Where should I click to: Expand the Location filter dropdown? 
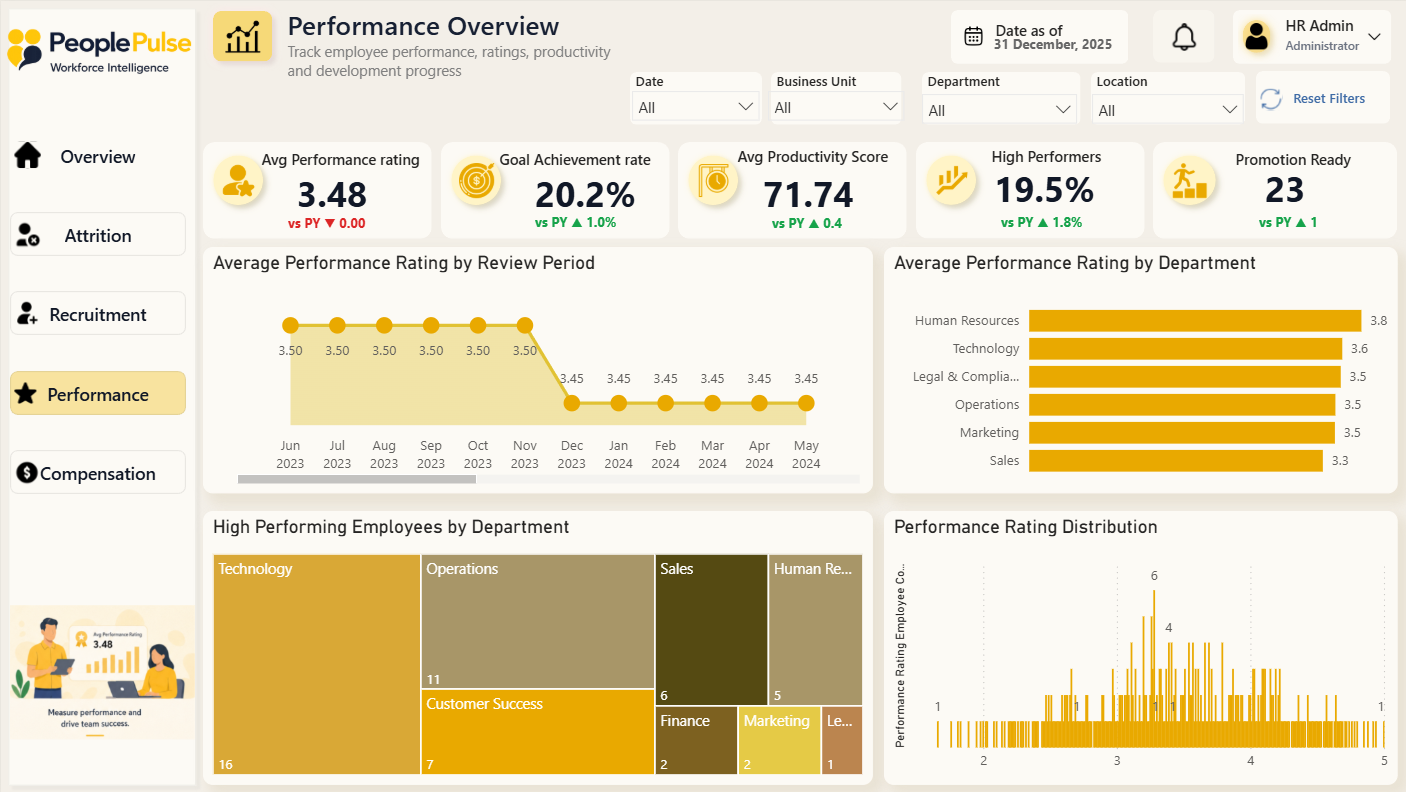pos(1168,109)
